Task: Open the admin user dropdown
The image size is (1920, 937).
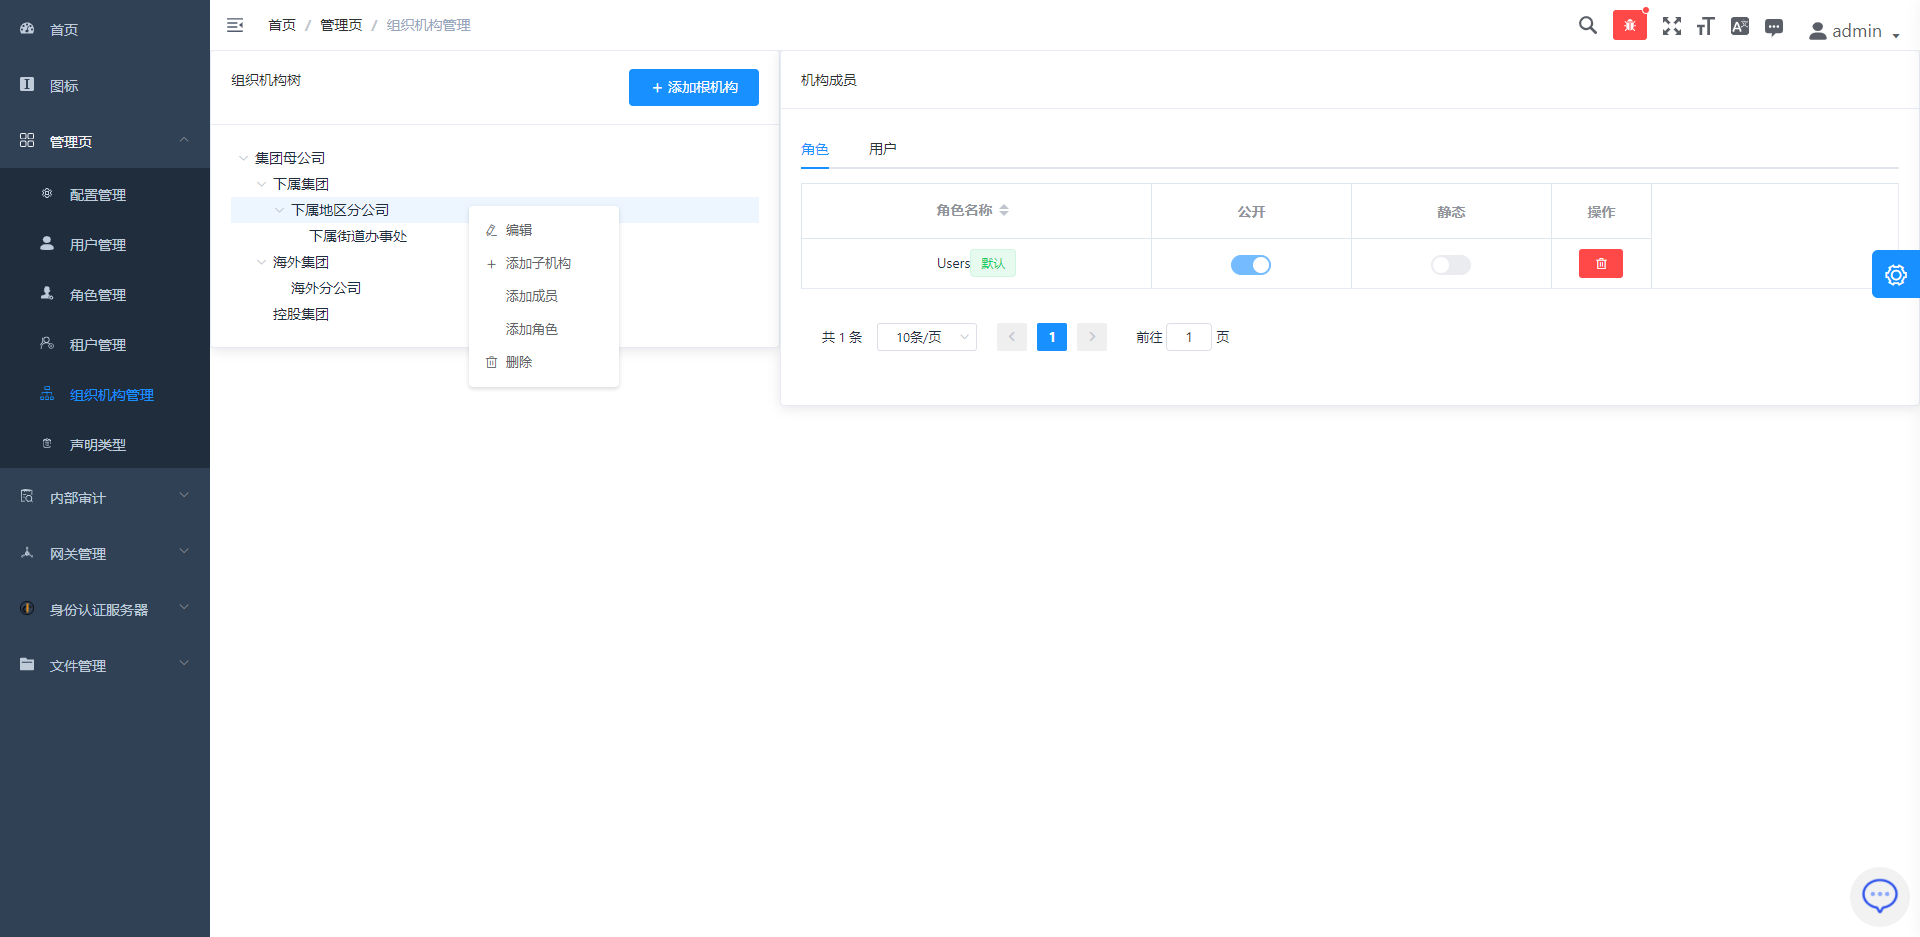Action: 1853,31
